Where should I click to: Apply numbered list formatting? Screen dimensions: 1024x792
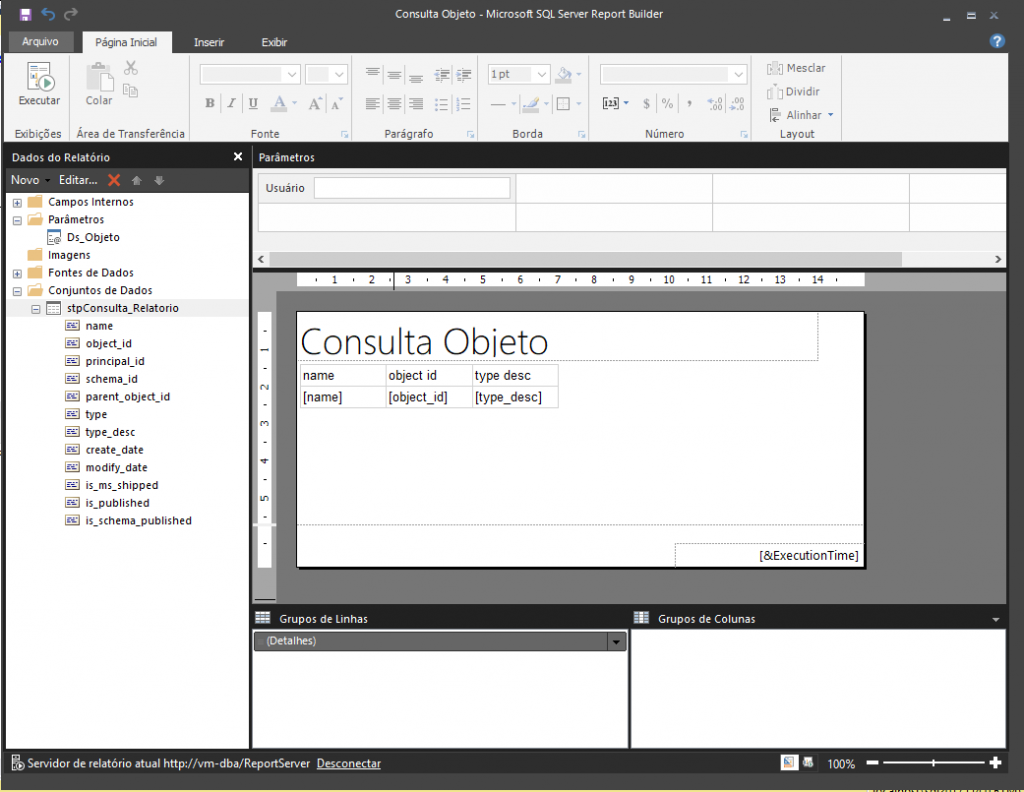pos(463,103)
